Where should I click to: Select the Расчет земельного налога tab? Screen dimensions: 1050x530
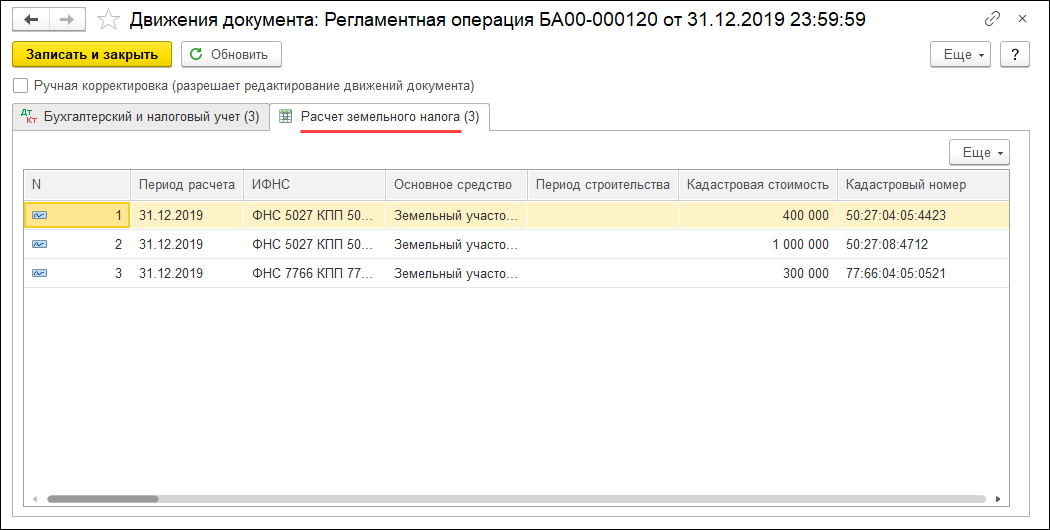tap(381, 117)
